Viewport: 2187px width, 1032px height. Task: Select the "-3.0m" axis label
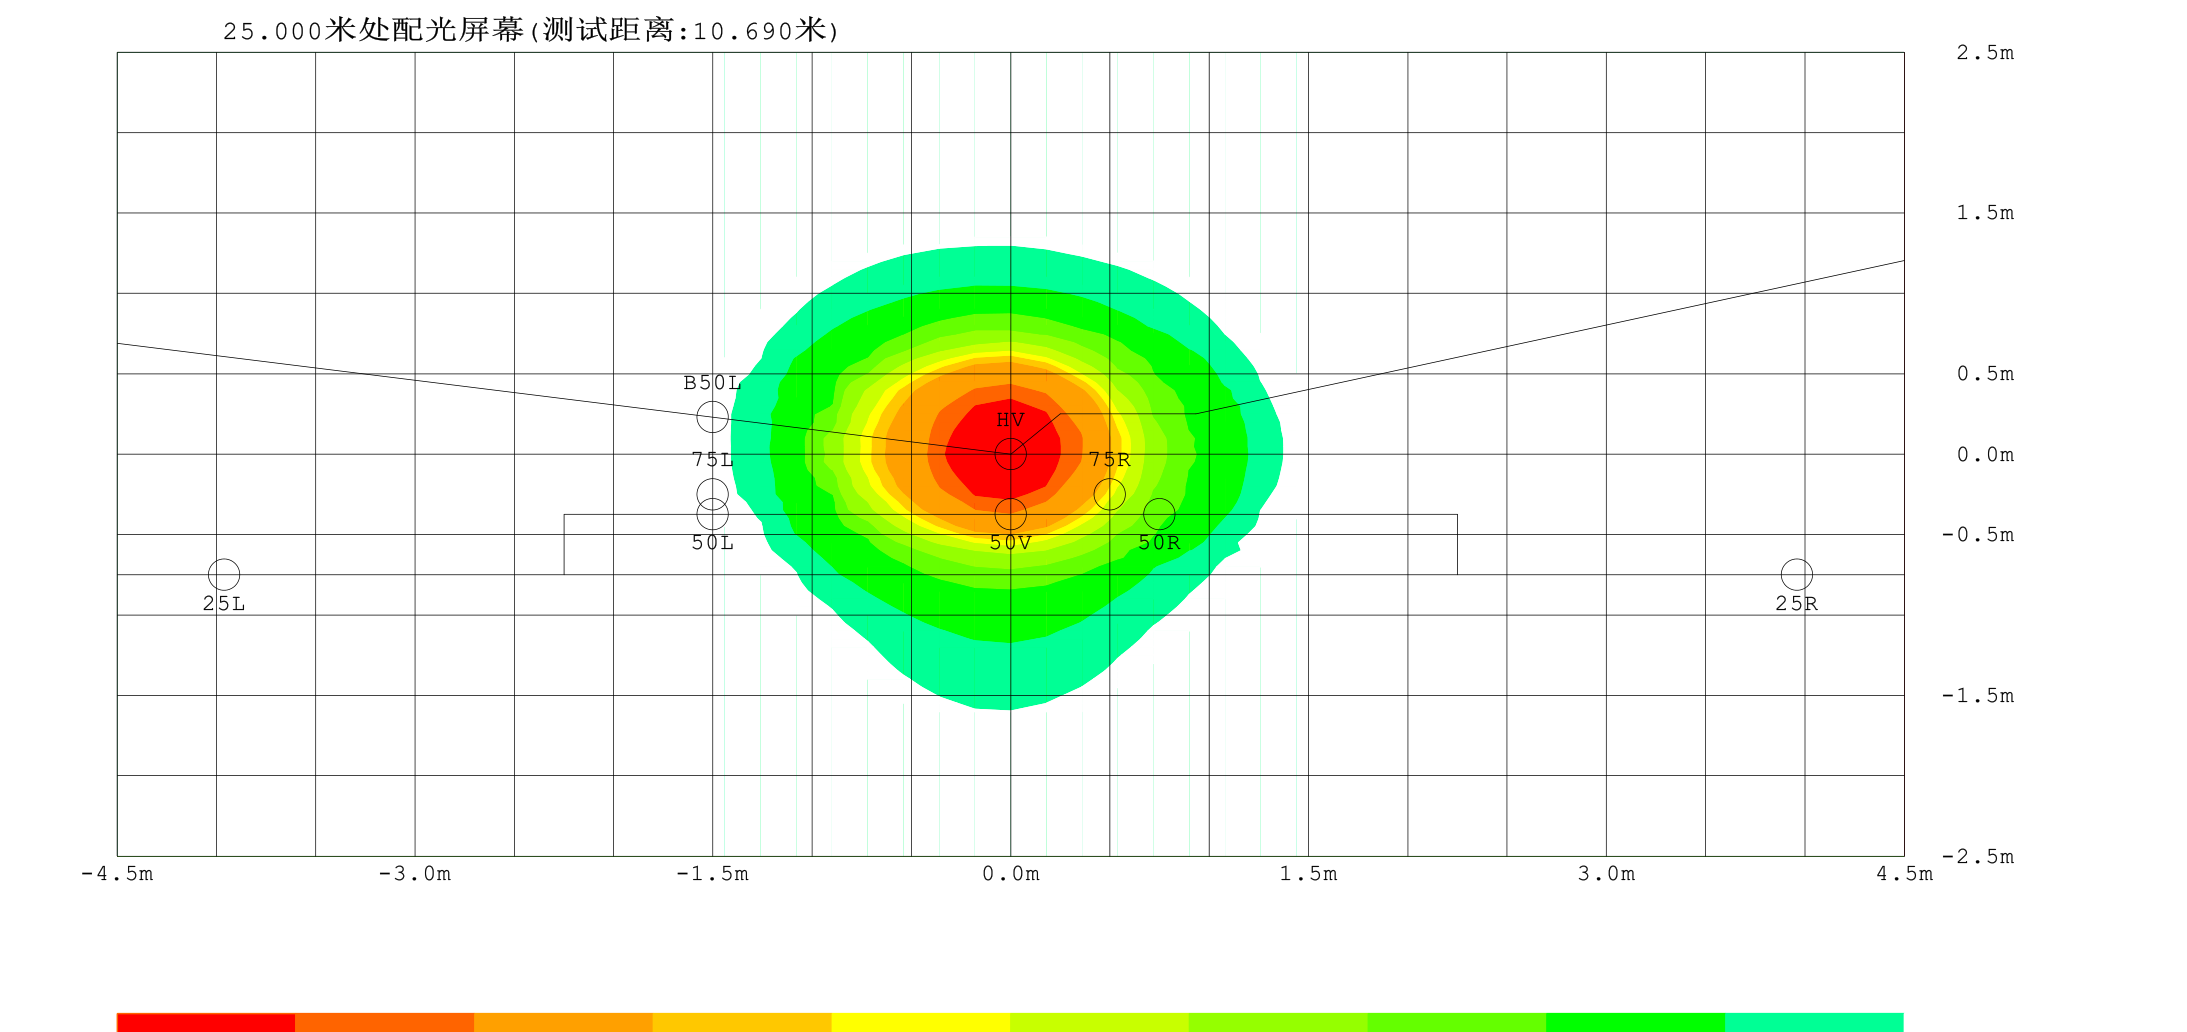click(415, 874)
